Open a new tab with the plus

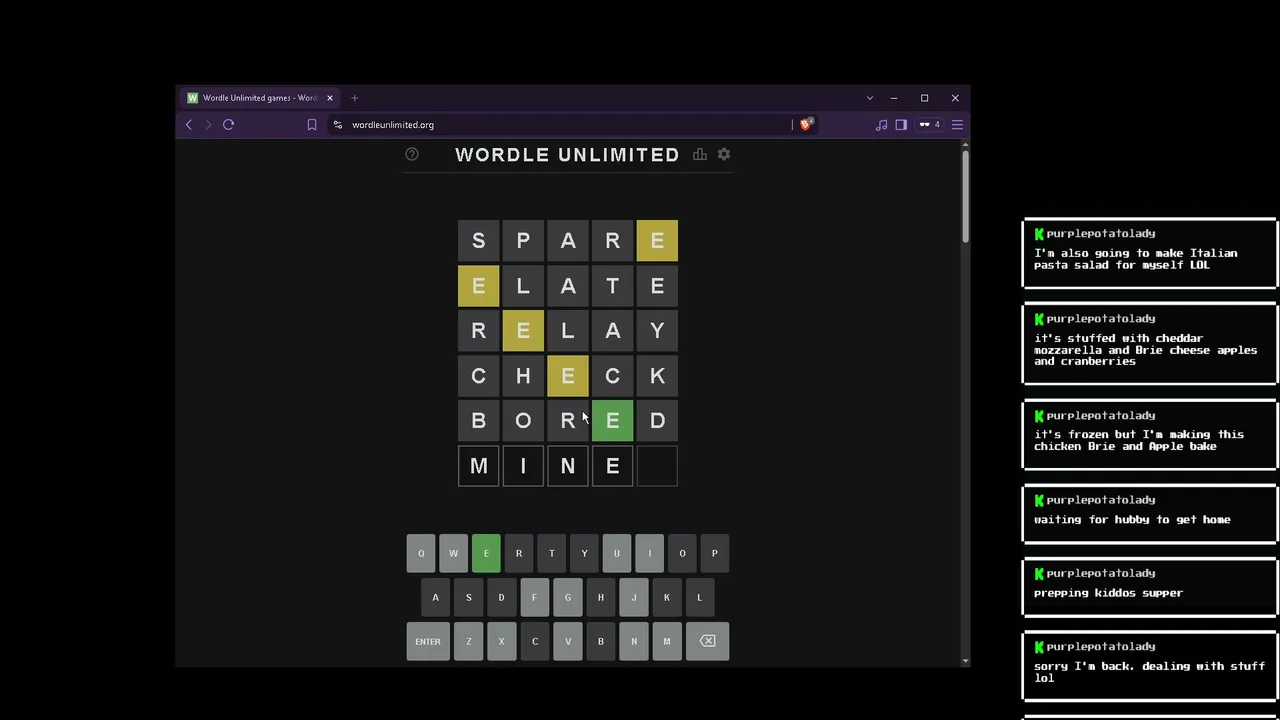coord(354,98)
